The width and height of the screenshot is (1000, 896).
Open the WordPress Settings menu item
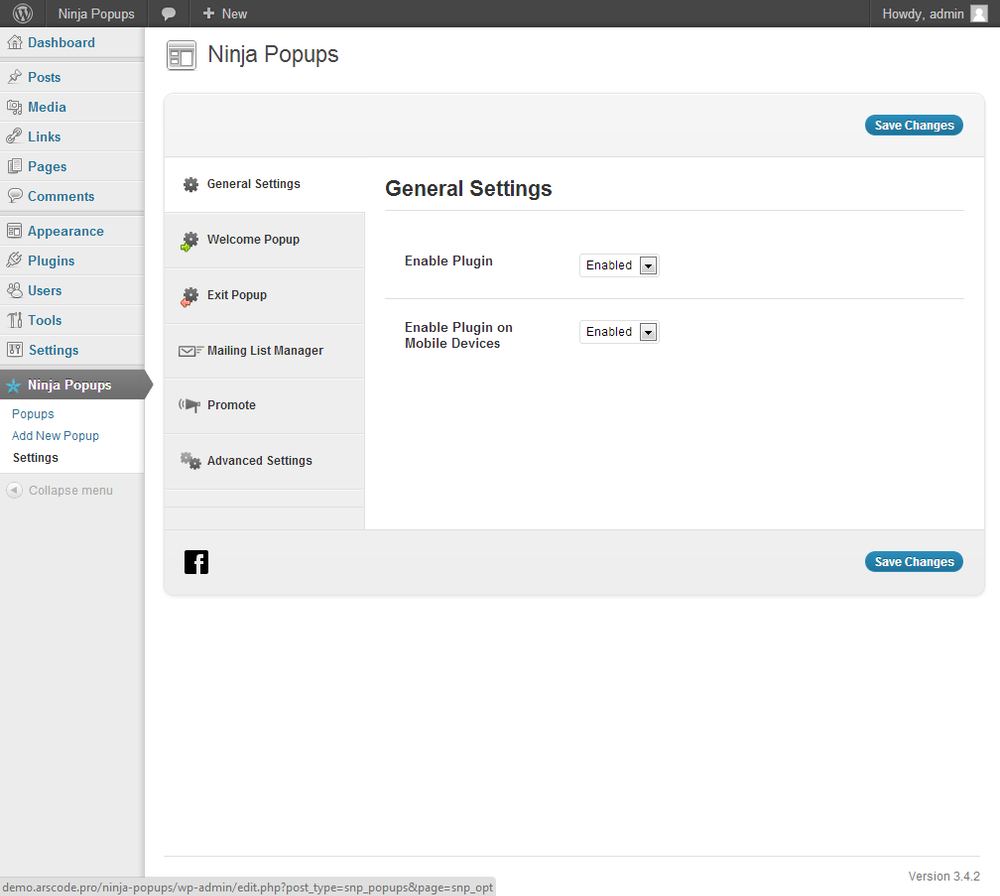point(72,350)
